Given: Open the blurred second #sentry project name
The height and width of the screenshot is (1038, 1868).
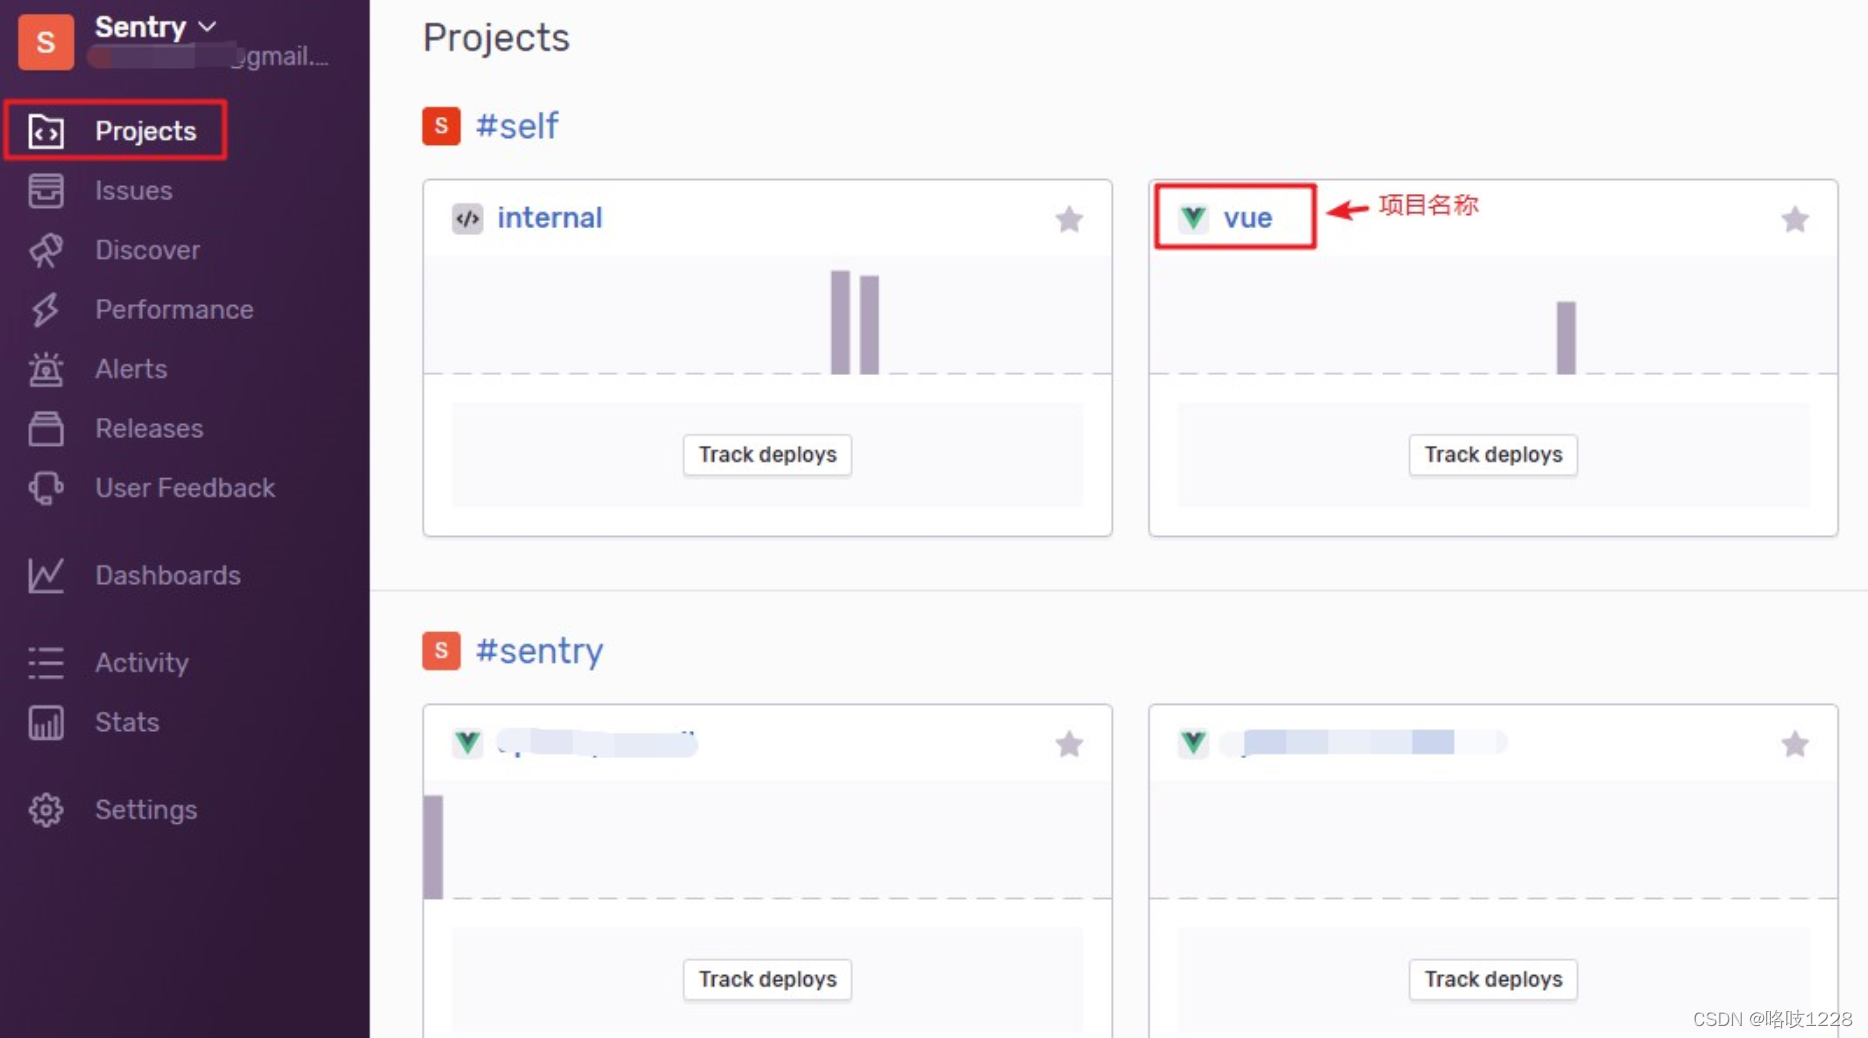Looking at the screenshot, I should (1365, 743).
